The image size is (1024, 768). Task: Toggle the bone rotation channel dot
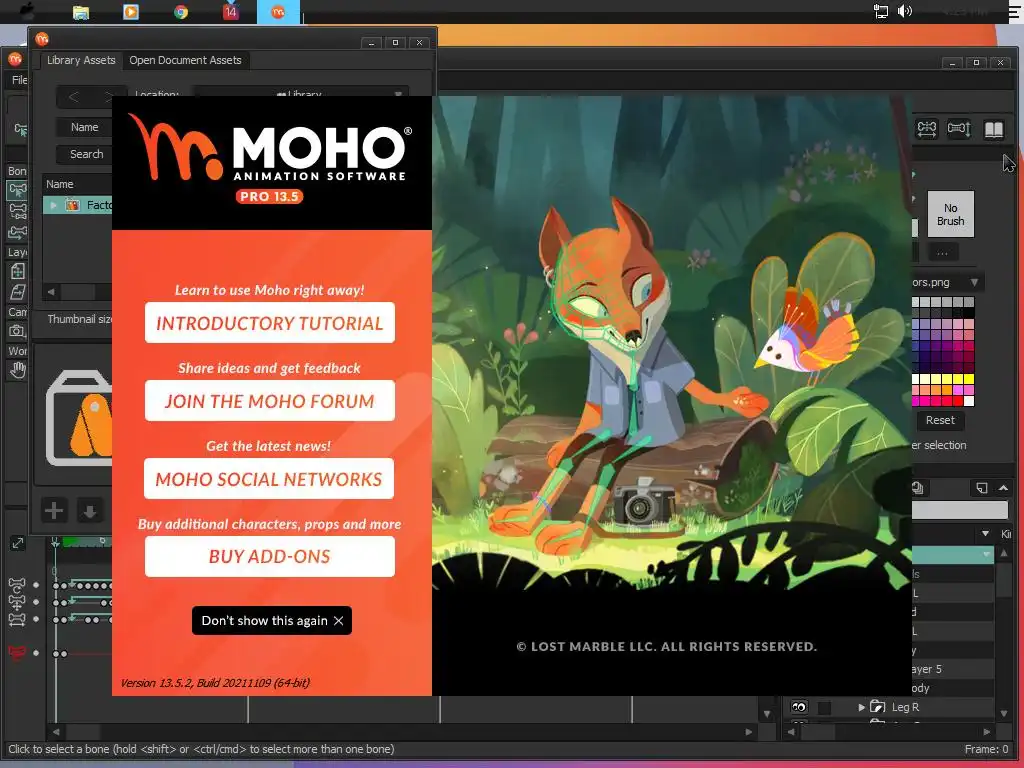tap(36, 585)
